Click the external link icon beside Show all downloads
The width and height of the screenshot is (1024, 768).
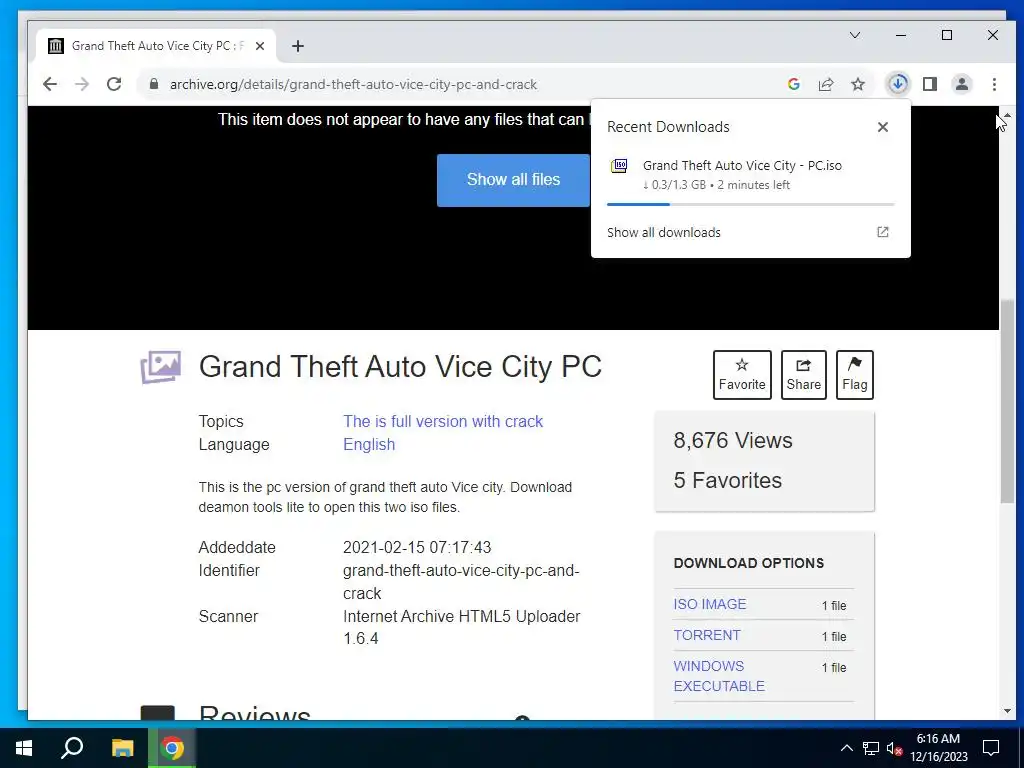coord(882,232)
